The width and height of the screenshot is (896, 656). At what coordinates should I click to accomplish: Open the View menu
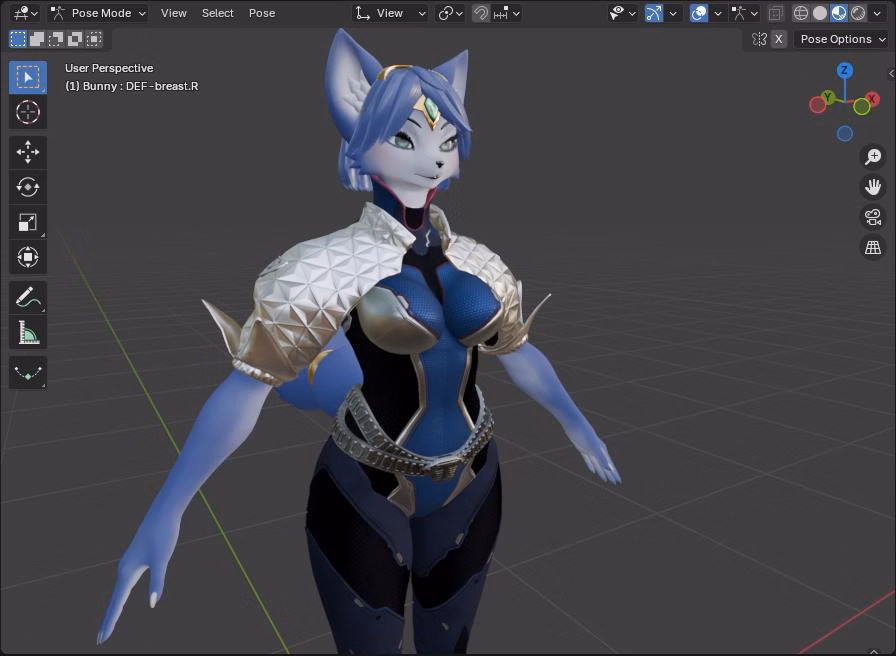point(174,13)
